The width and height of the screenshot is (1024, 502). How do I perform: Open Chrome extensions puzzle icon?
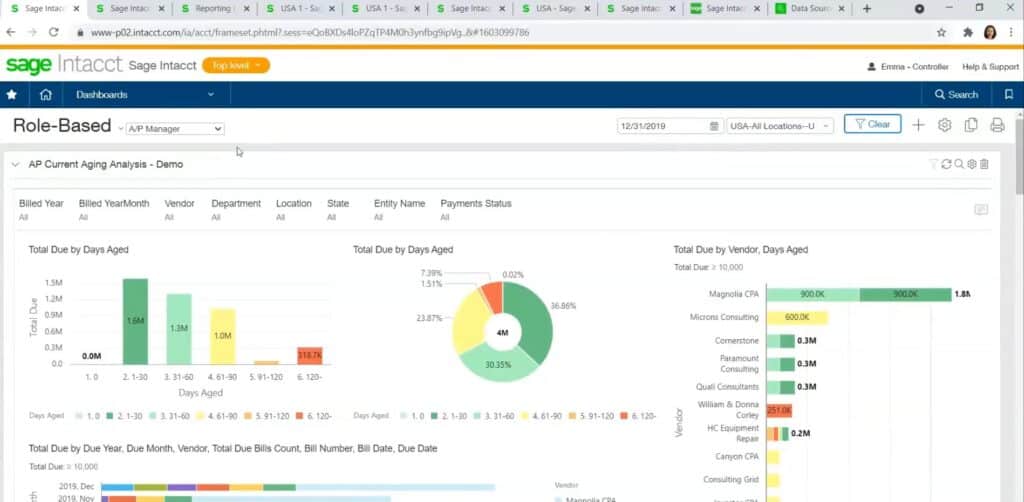968,32
